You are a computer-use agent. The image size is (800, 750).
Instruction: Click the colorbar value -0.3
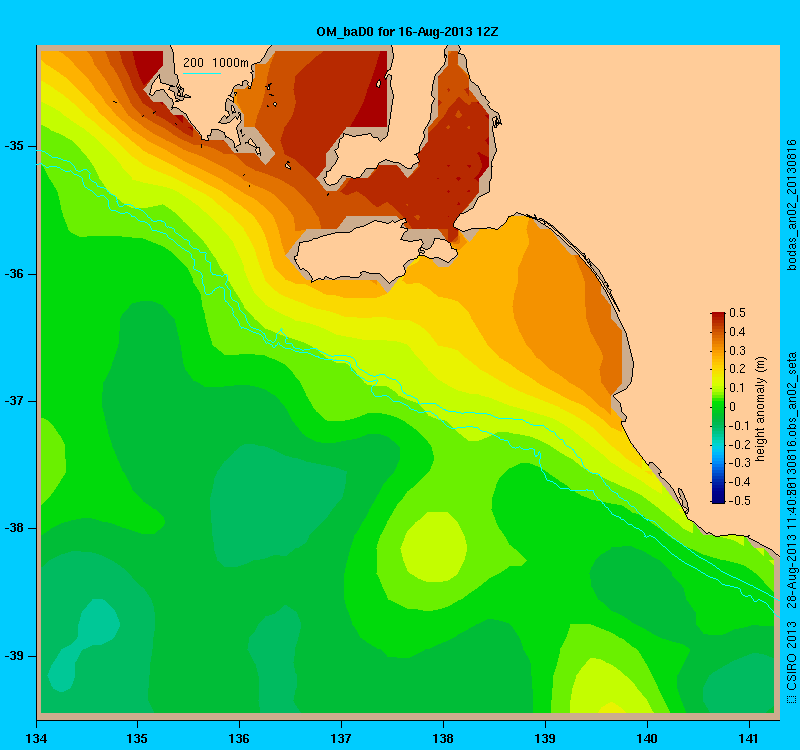coord(738,463)
